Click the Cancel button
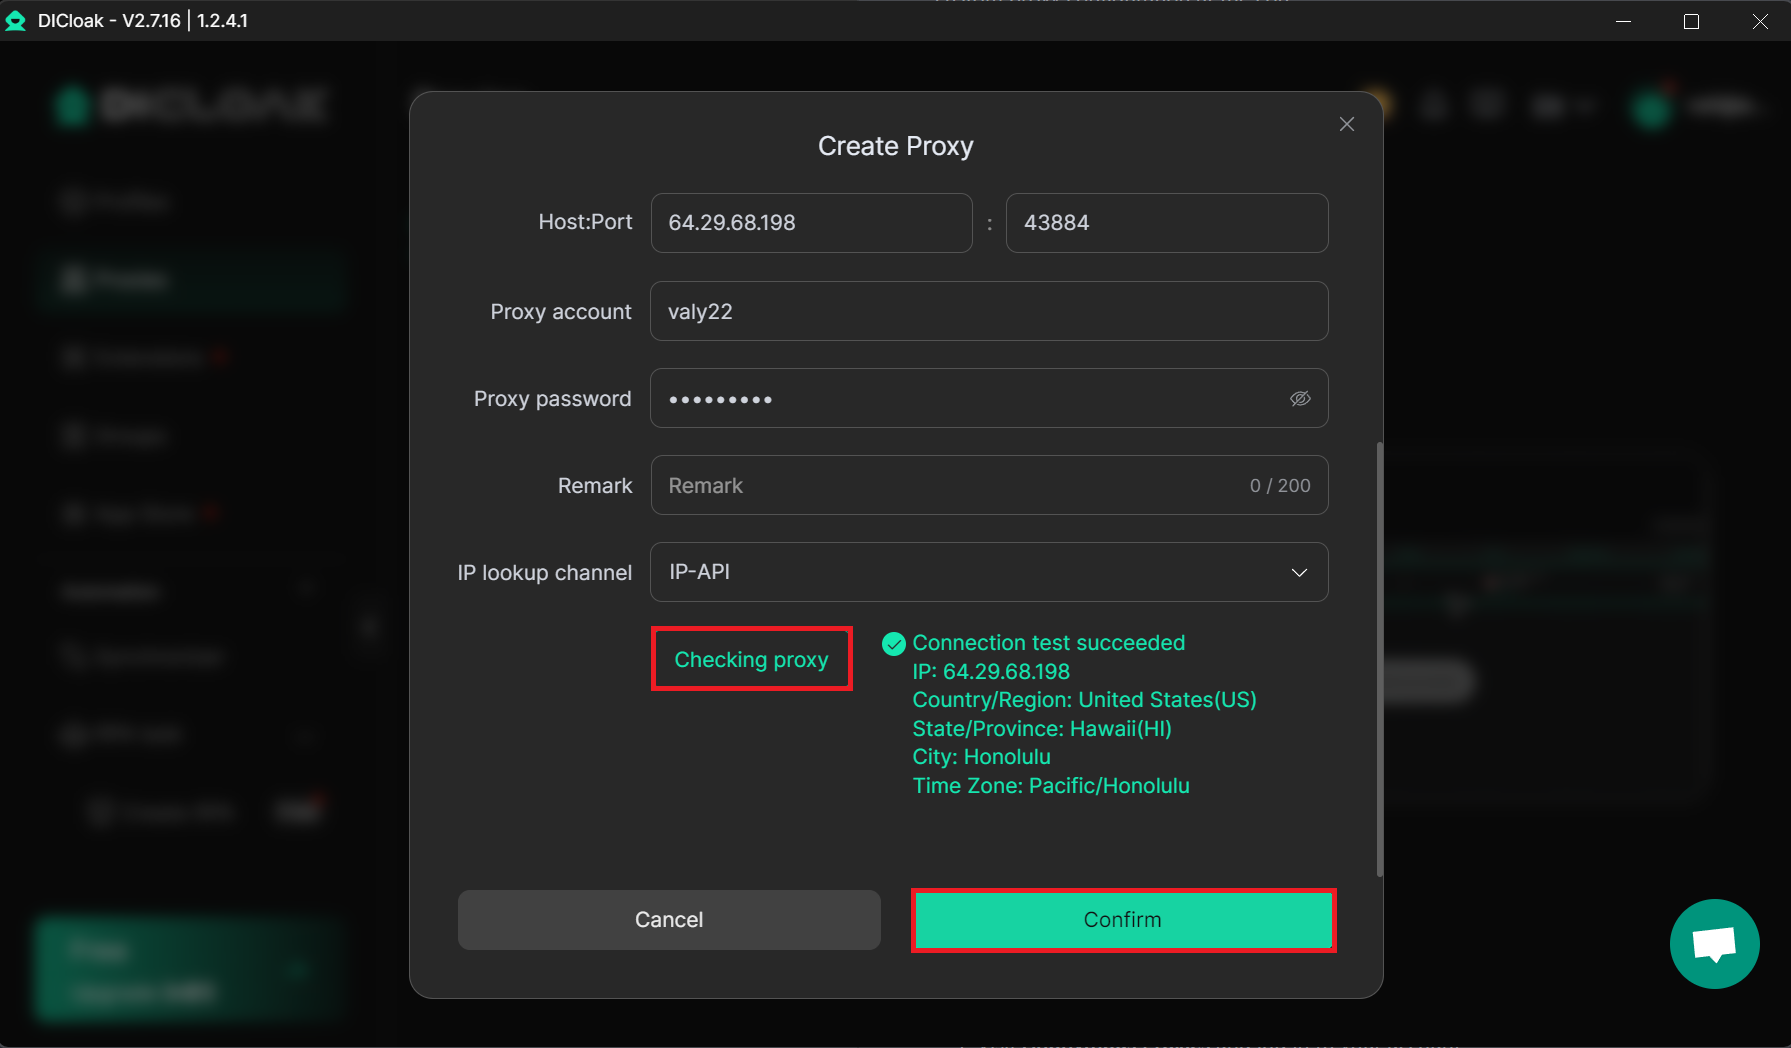 668,919
